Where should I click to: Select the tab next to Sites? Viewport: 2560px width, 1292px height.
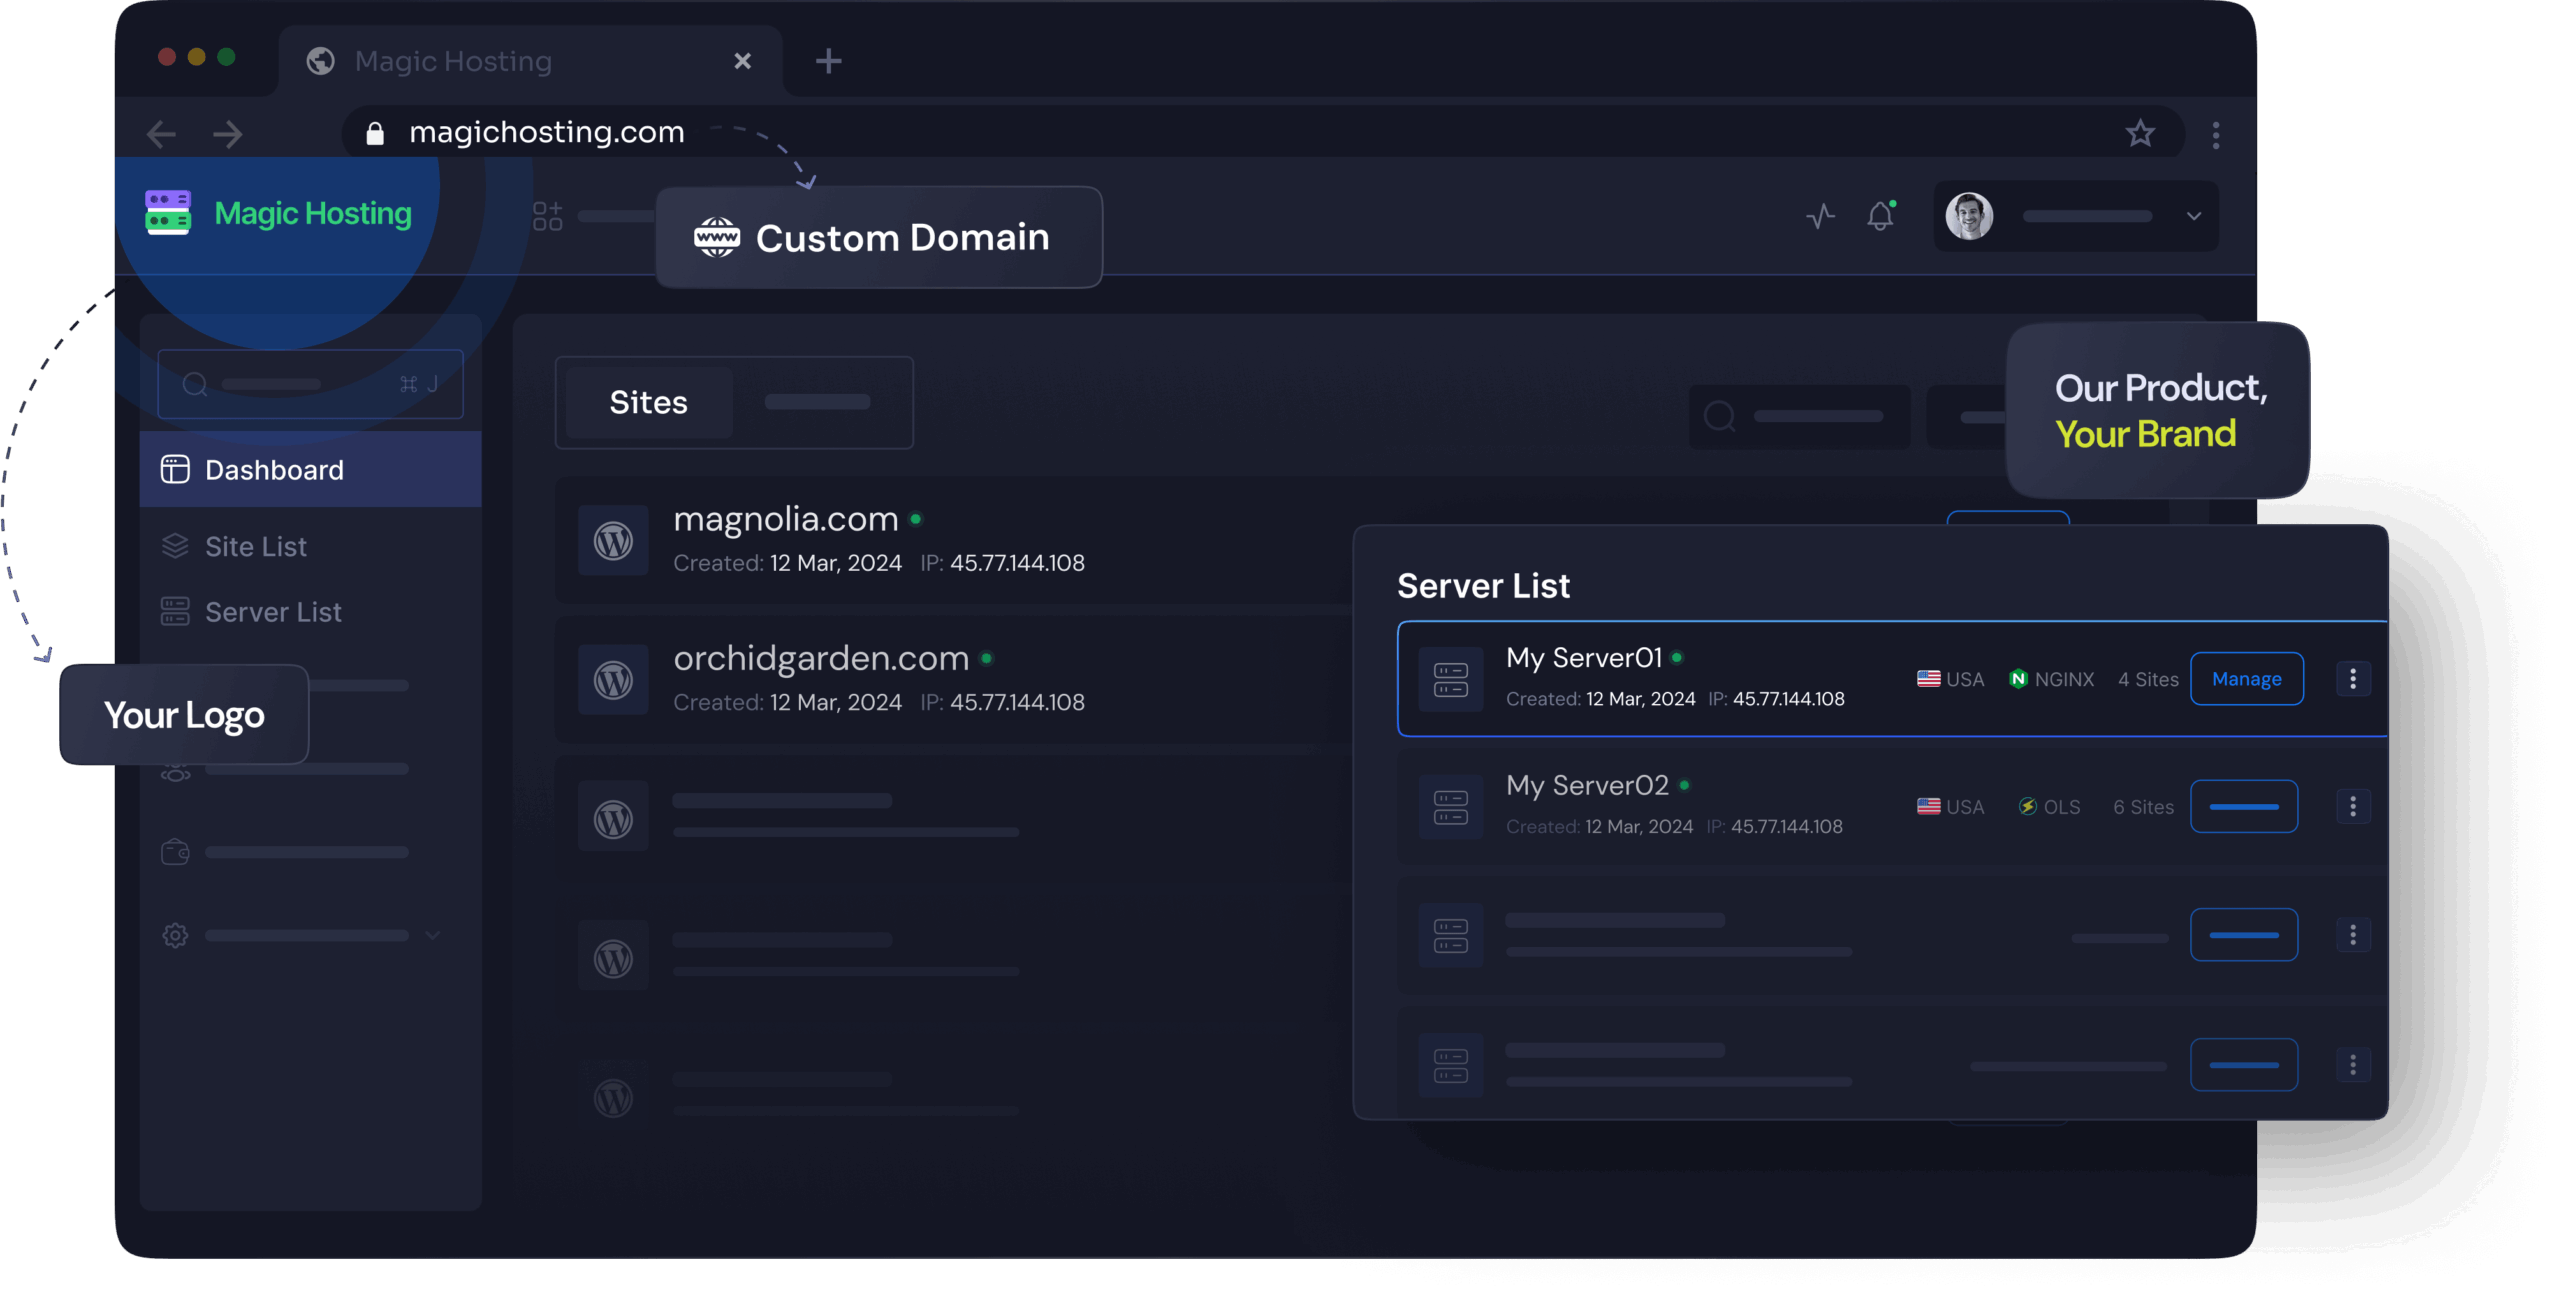tap(817, 402)
